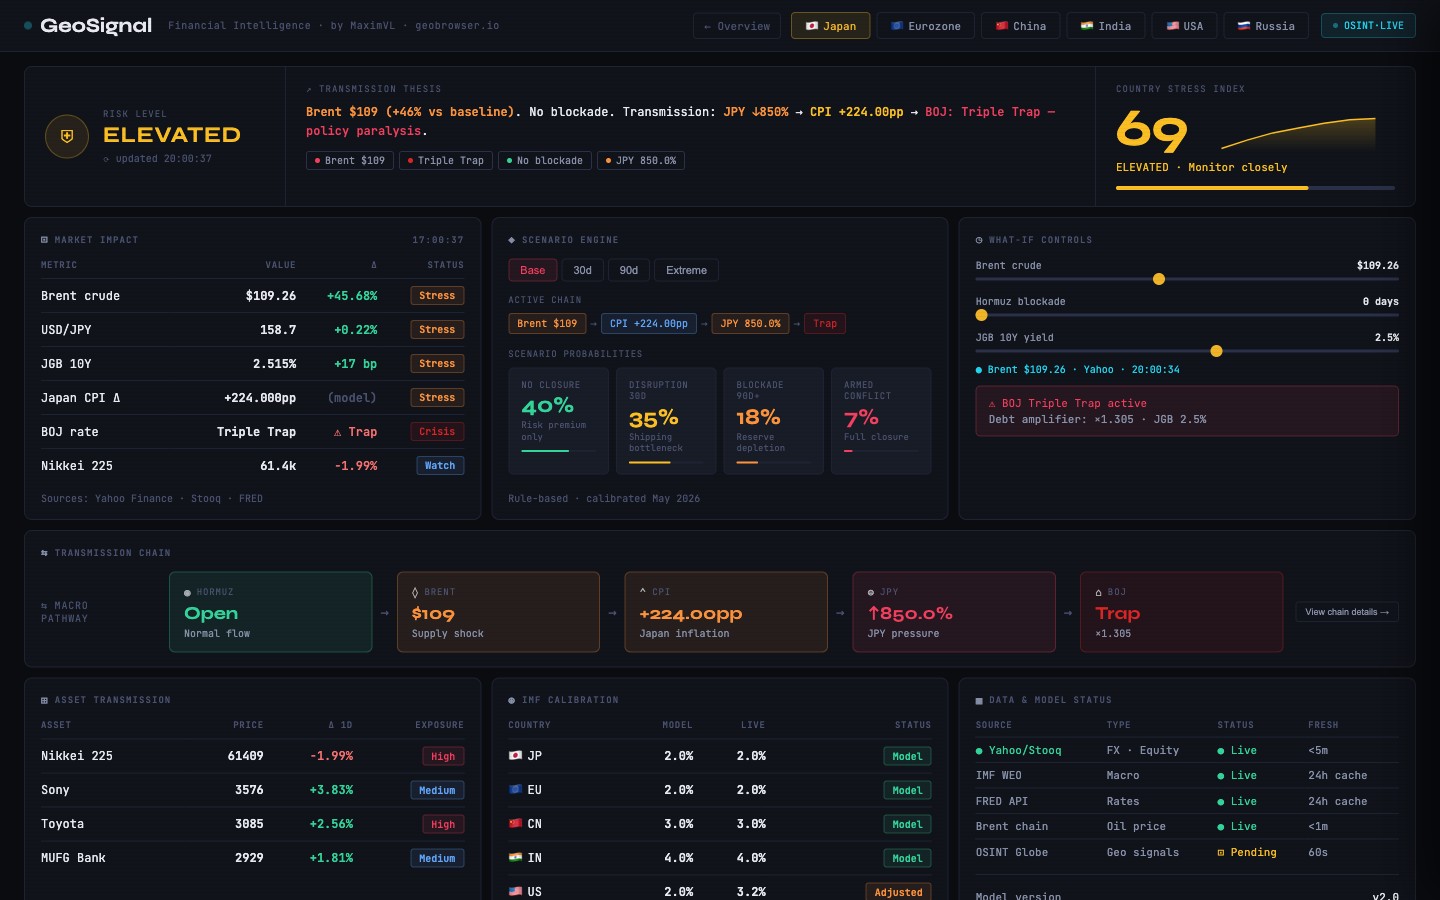This screenshot has height=900, width=1440.
Task: Click the JGB 10Y metric row
Action: pyautogui.click(x=252, y=364)
